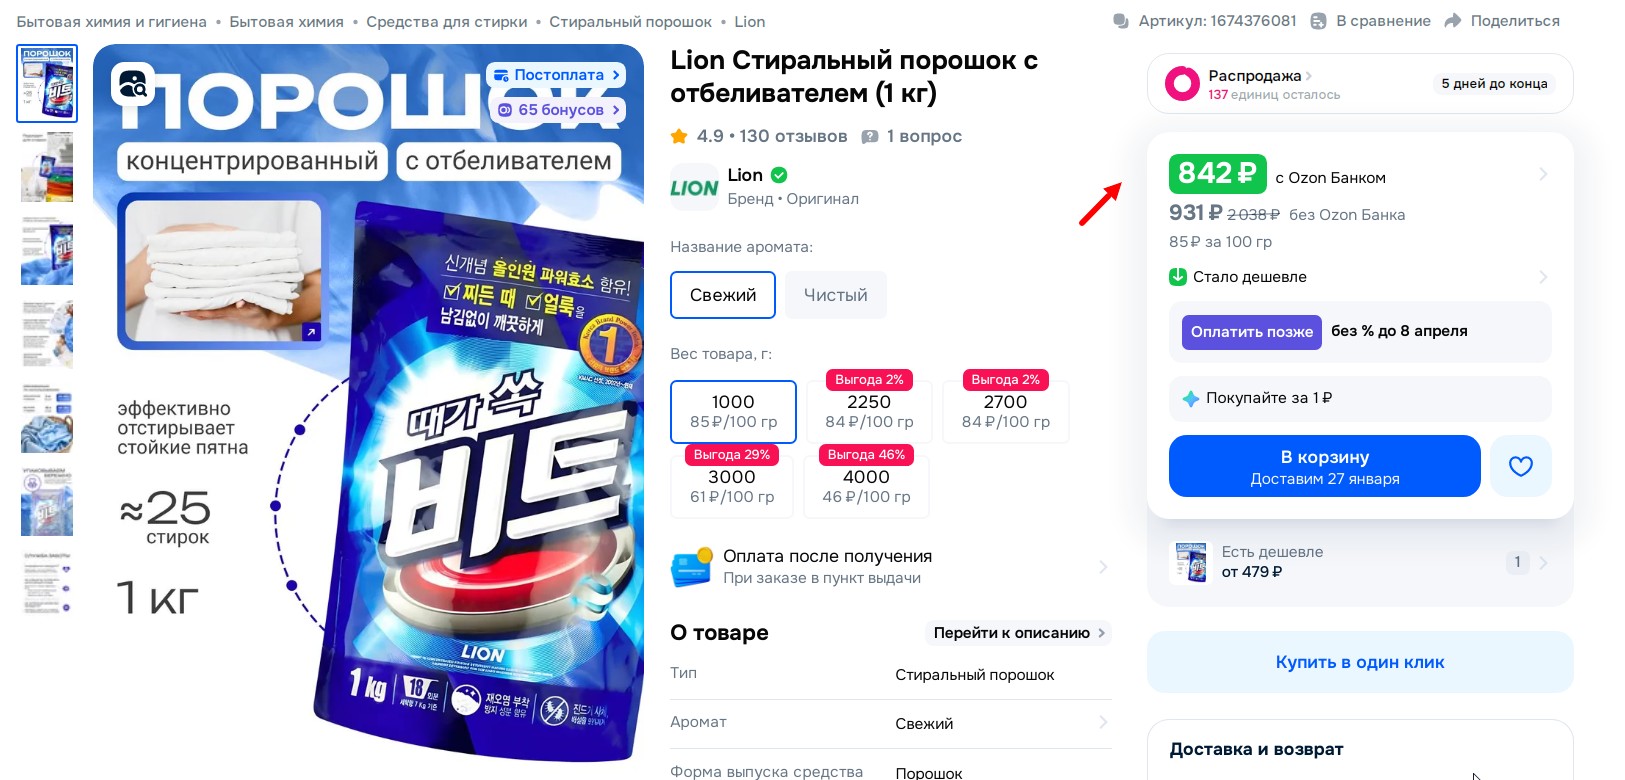Select the first product thumbnail in gallery
Image resolution: width=1625 pixels, height=780 pixels.
[x=47, y=84]
